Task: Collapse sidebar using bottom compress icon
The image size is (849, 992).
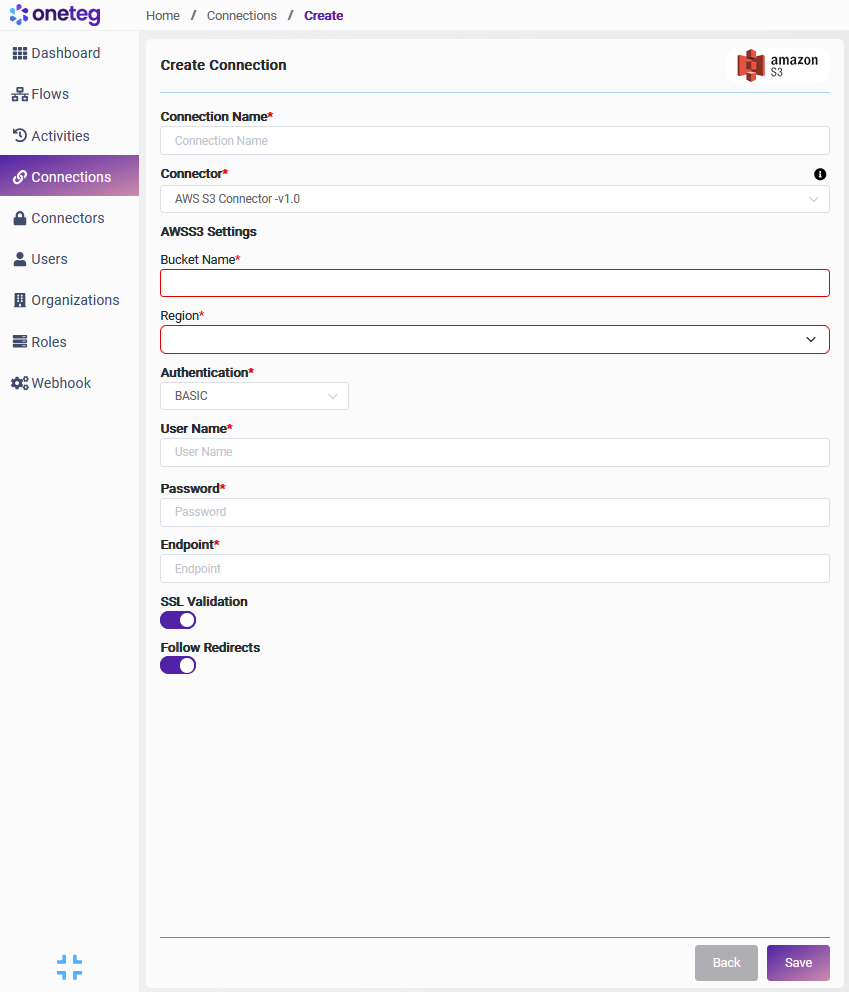Action: pyautogui.click(x=69, y=966)
